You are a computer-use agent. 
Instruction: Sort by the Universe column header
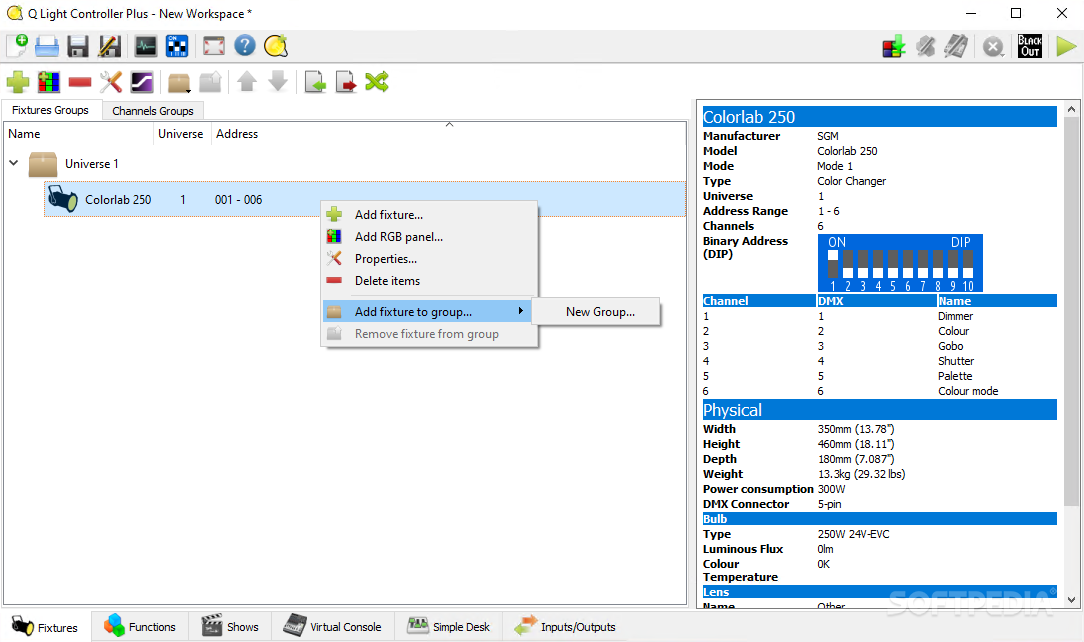tap(180, 134)
